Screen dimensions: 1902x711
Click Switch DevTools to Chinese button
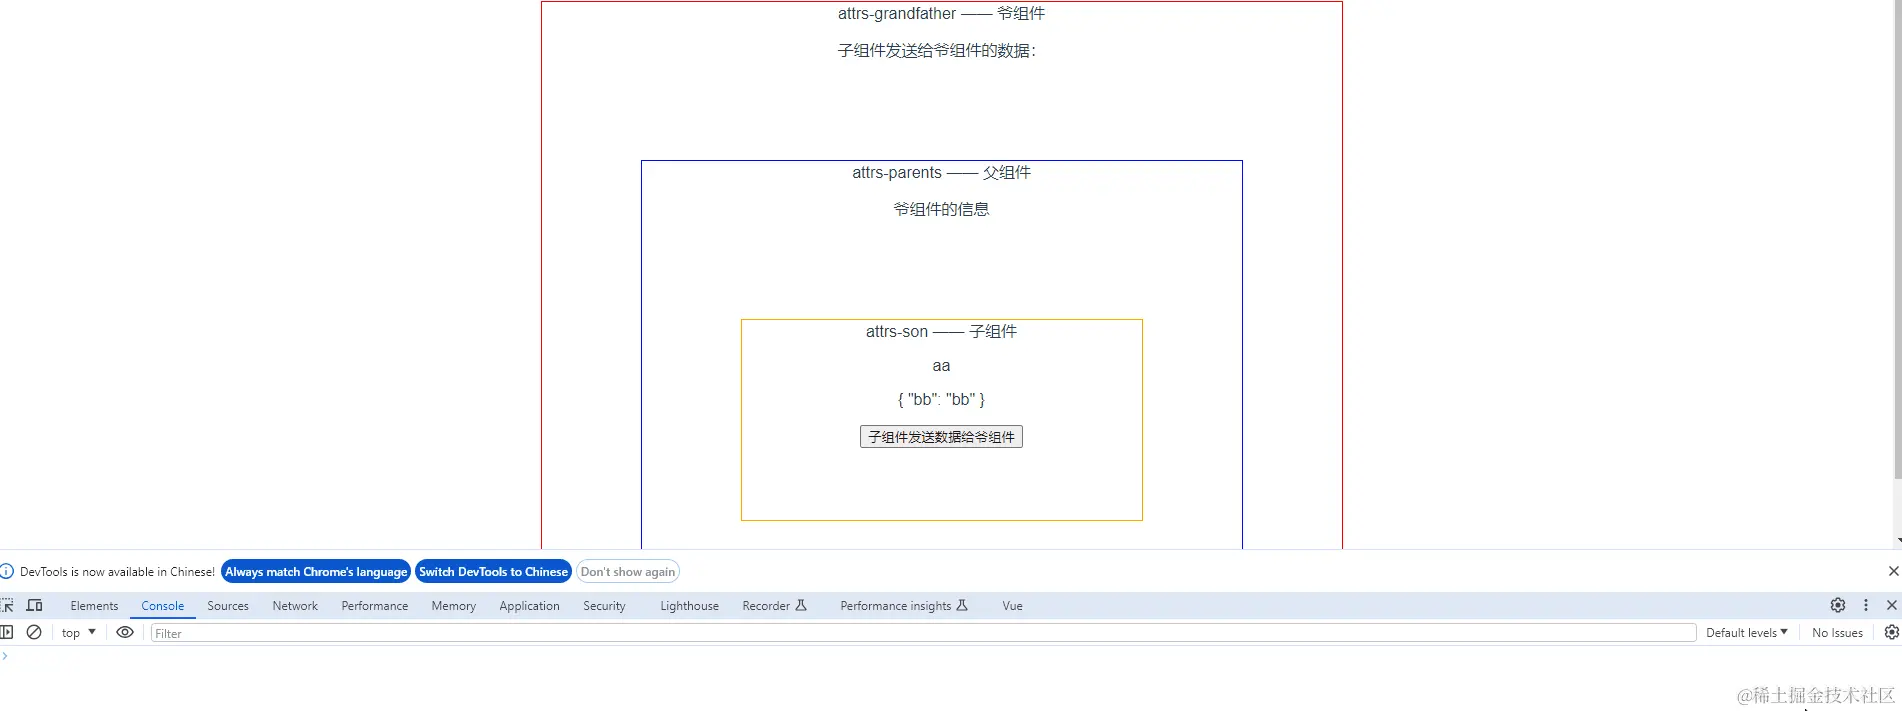(x=493, y=571)
